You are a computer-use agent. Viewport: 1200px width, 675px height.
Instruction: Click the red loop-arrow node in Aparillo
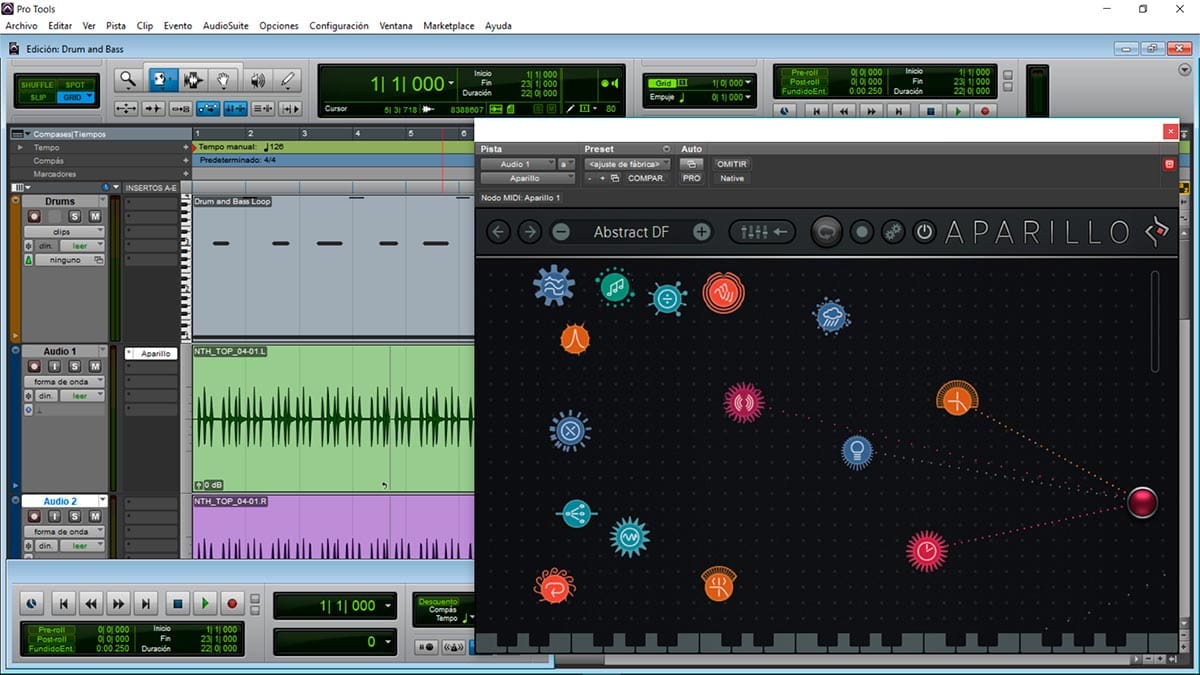[x=554, y=587]
